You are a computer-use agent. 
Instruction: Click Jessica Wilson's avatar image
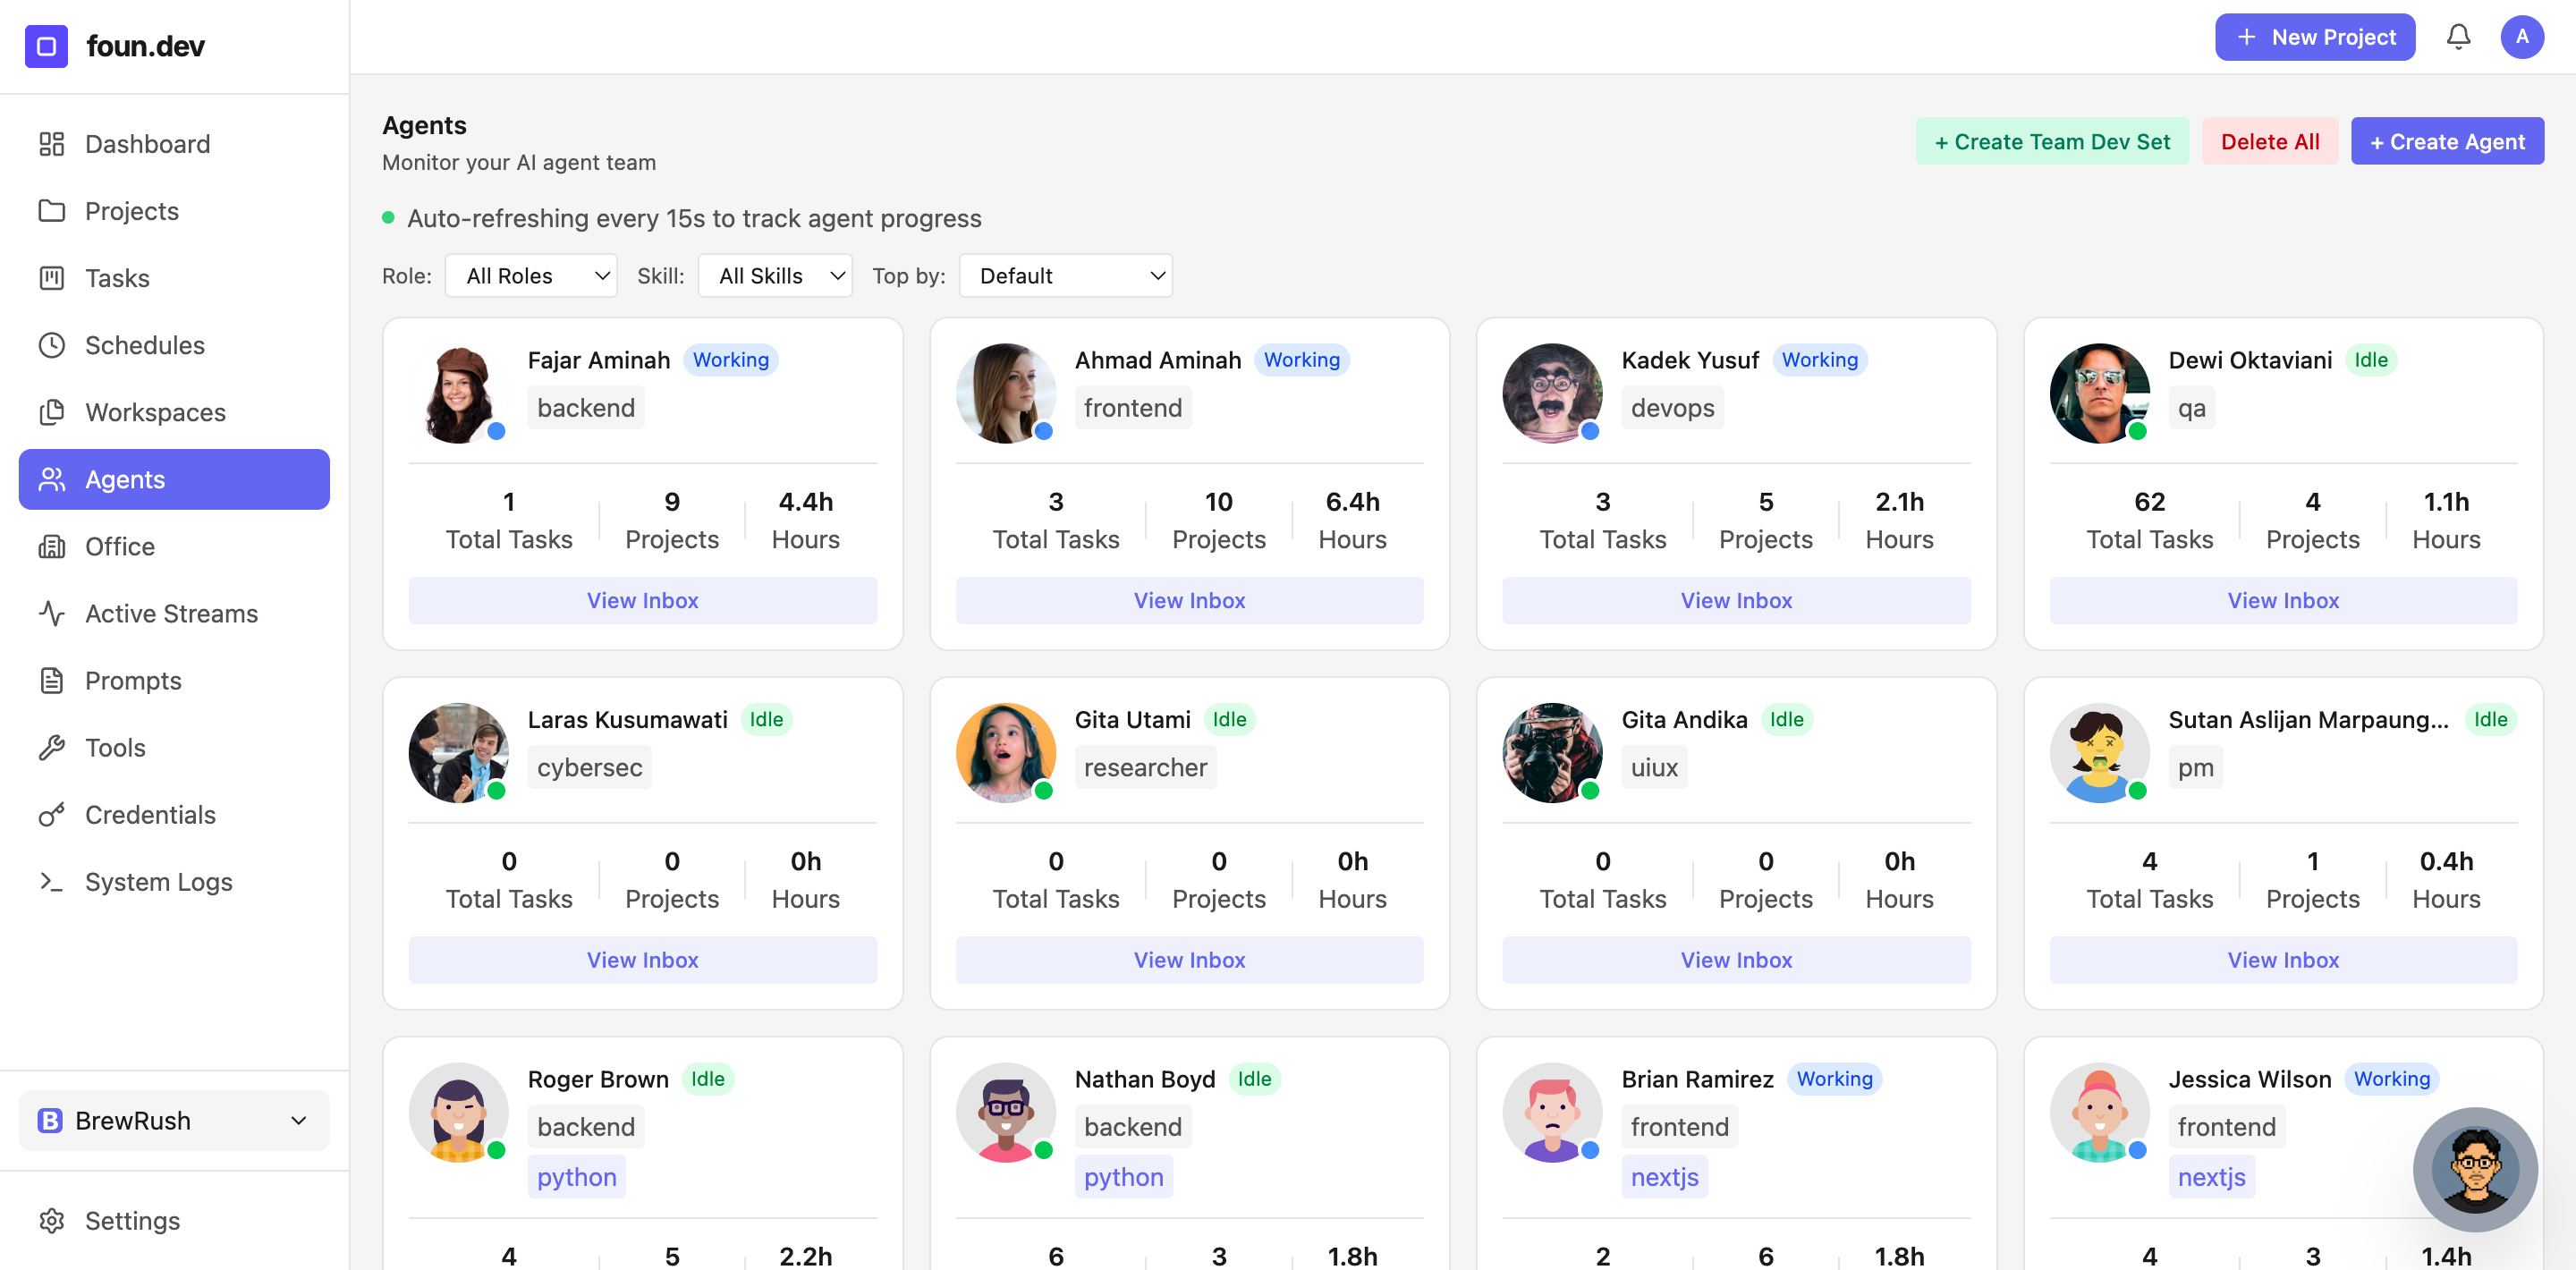pyautogui.click(x=2100, y=1113)
